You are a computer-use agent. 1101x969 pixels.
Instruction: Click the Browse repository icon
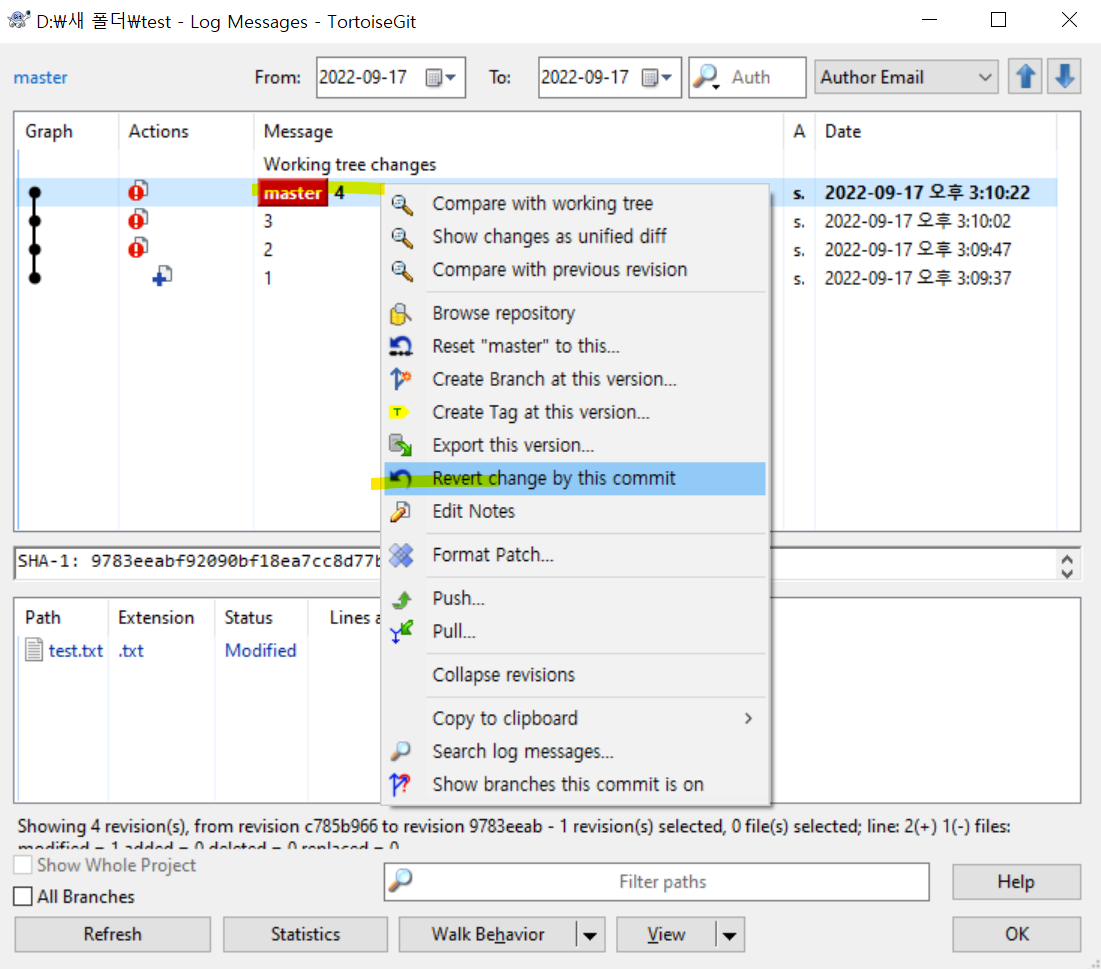pos(400,314)
